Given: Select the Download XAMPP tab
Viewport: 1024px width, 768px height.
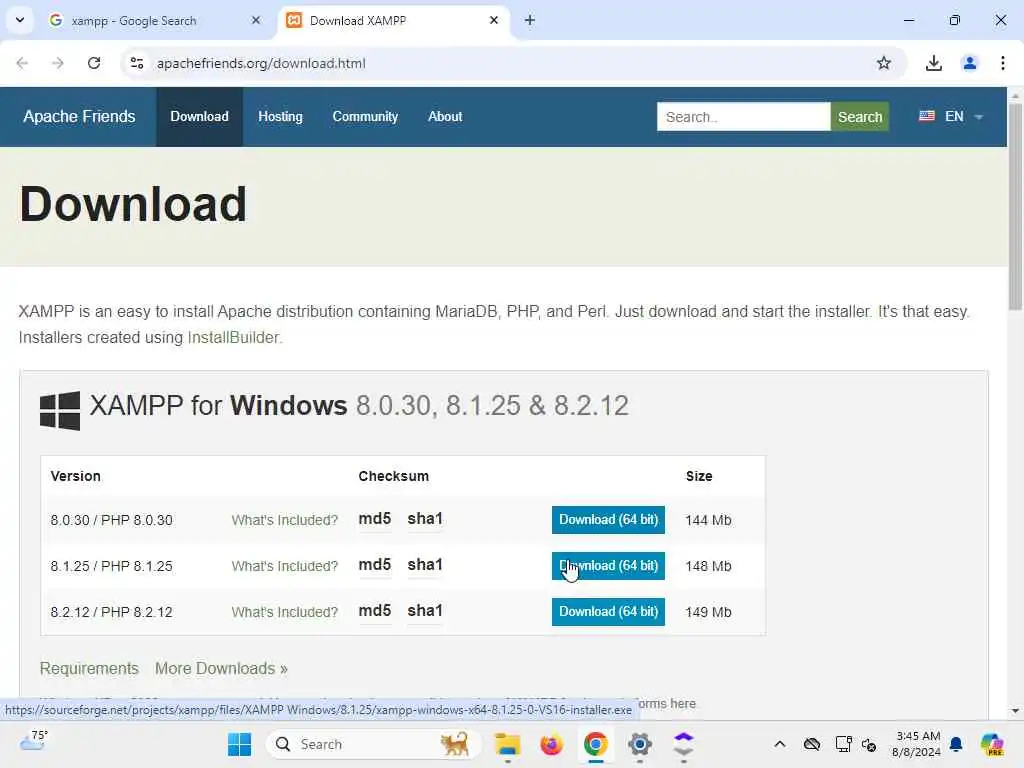Looking at the screenshot, I should (394, 20).
